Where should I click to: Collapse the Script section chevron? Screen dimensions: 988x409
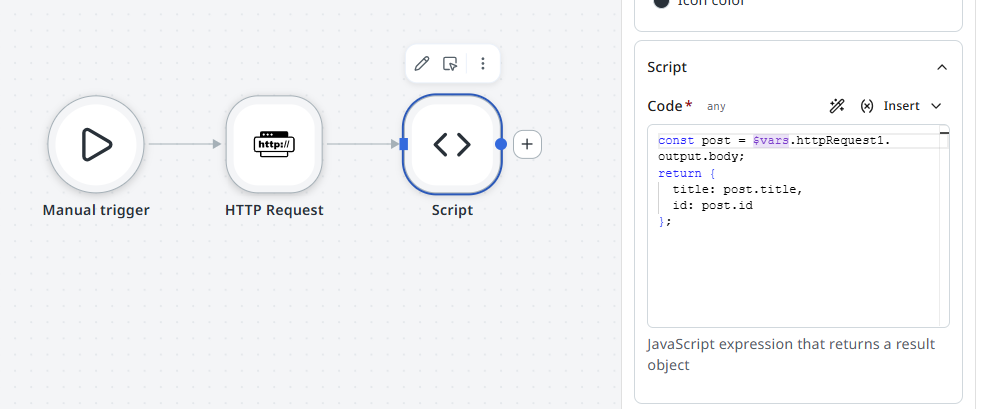(x=942, y=67)
